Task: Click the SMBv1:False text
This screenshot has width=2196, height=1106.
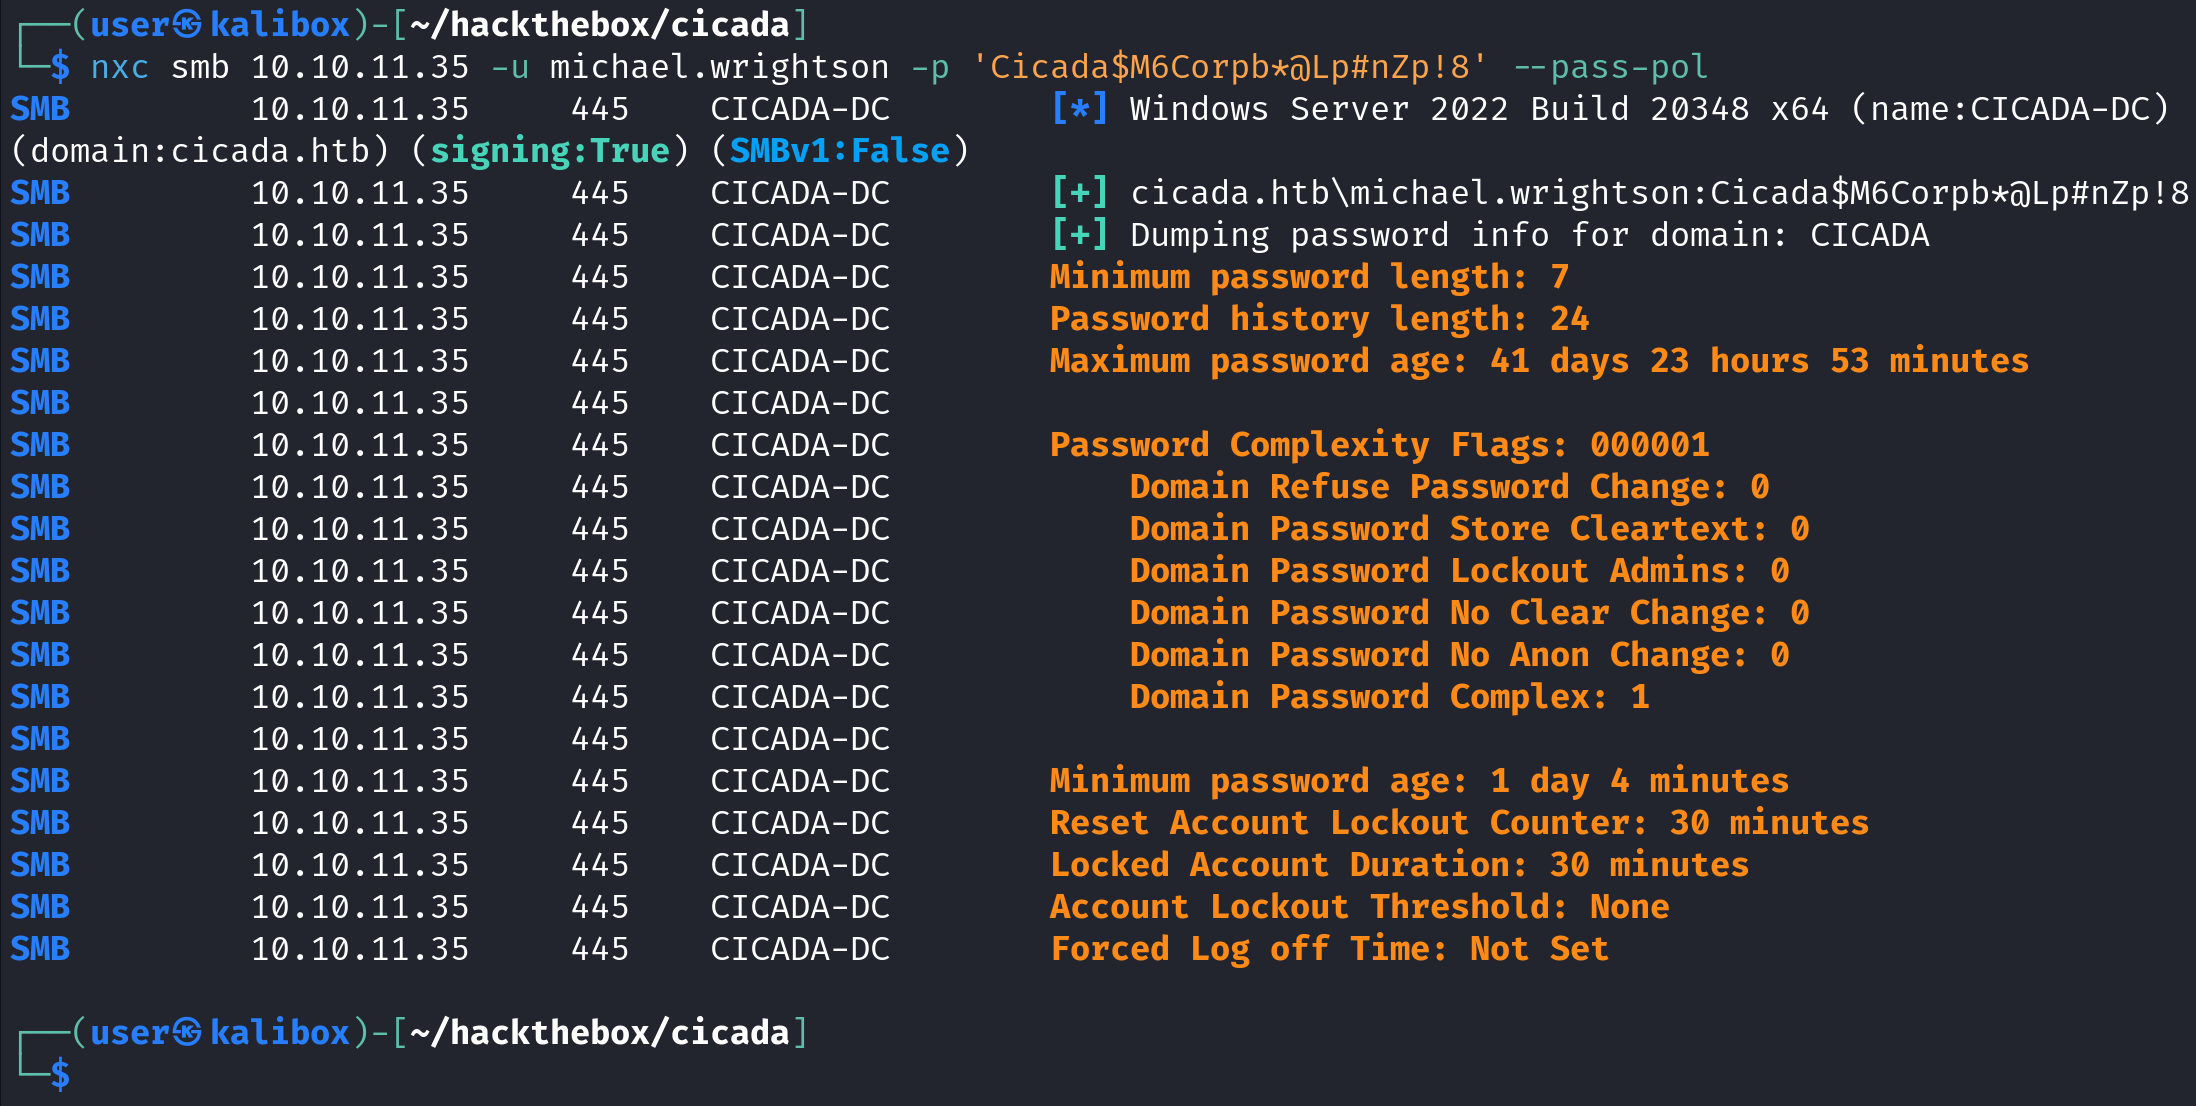Action: click(840, 150)
